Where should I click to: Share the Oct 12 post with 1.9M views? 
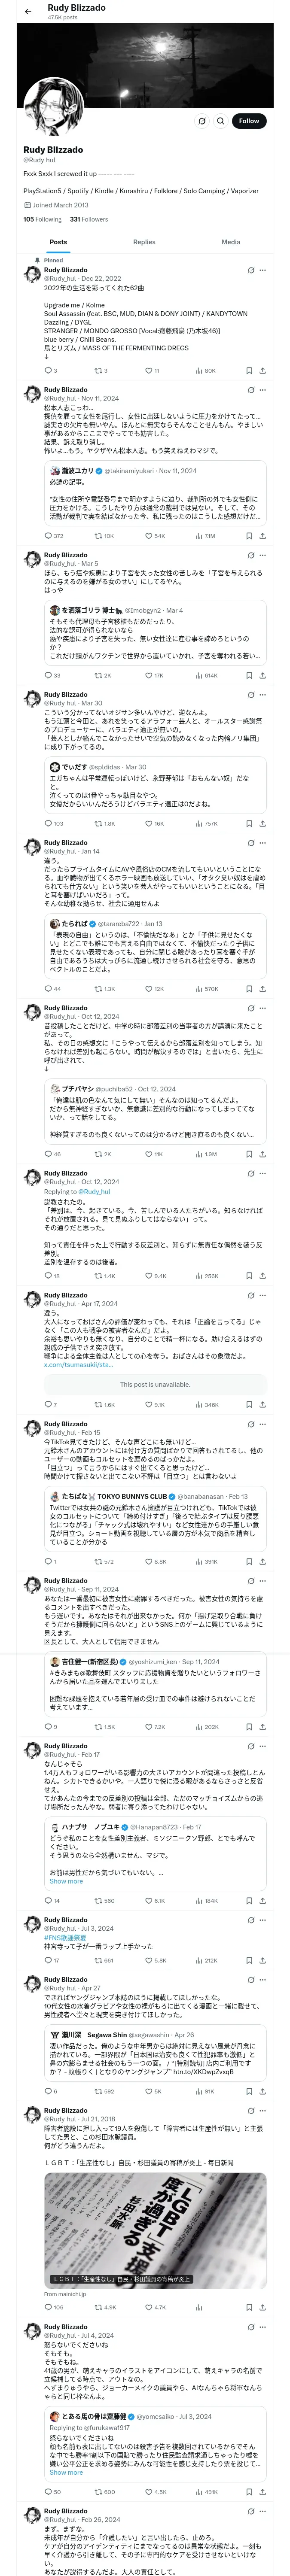coord(262,1154)
